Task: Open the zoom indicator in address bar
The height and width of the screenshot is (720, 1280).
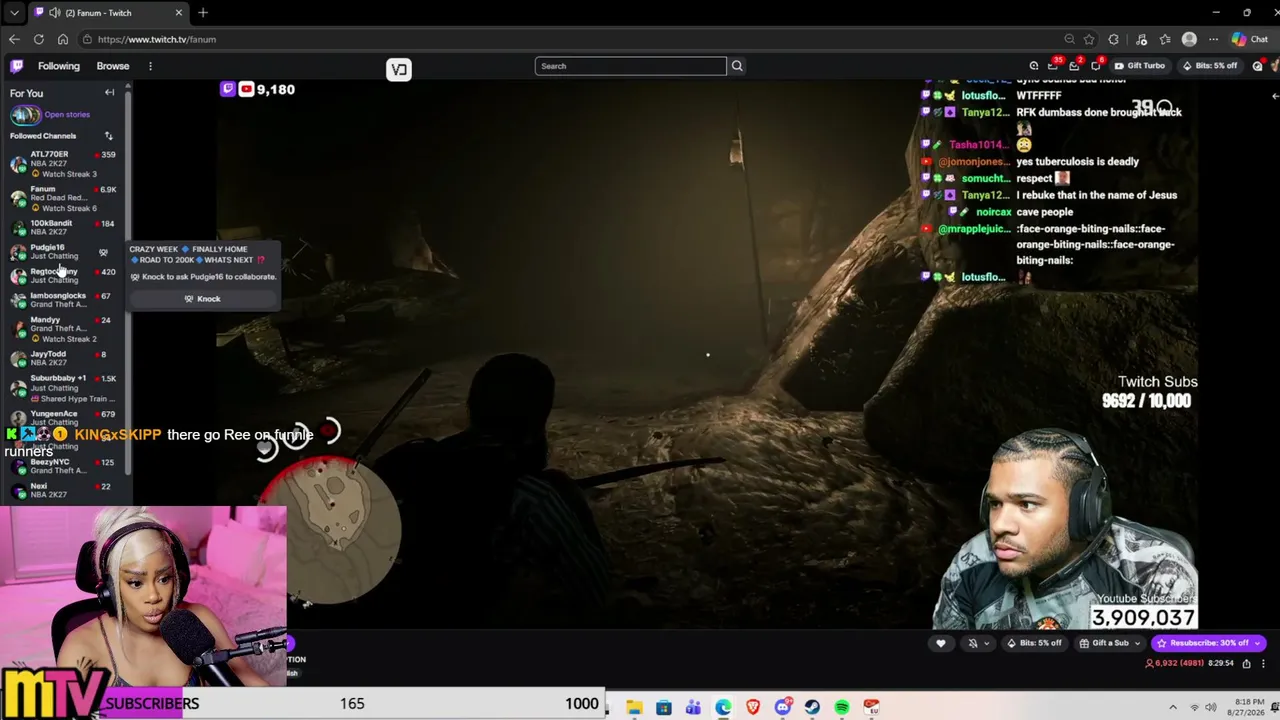Action: click(1070, 39)
